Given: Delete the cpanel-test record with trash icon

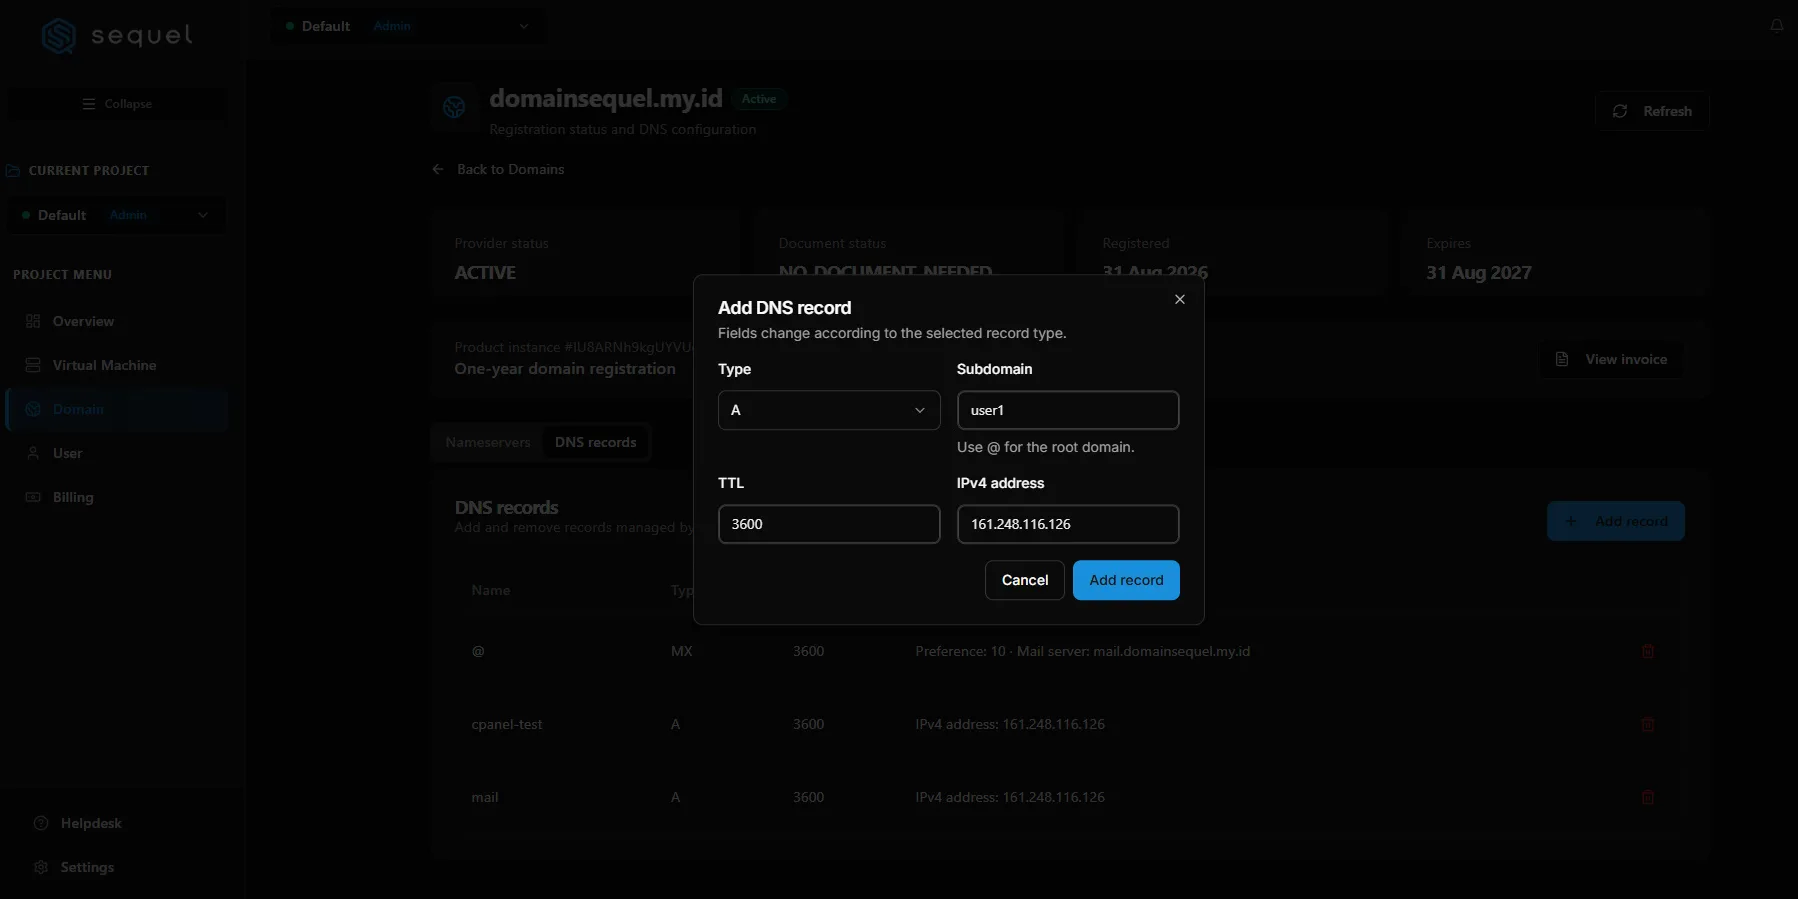Looking at the screenshot, I should 1648,724.
